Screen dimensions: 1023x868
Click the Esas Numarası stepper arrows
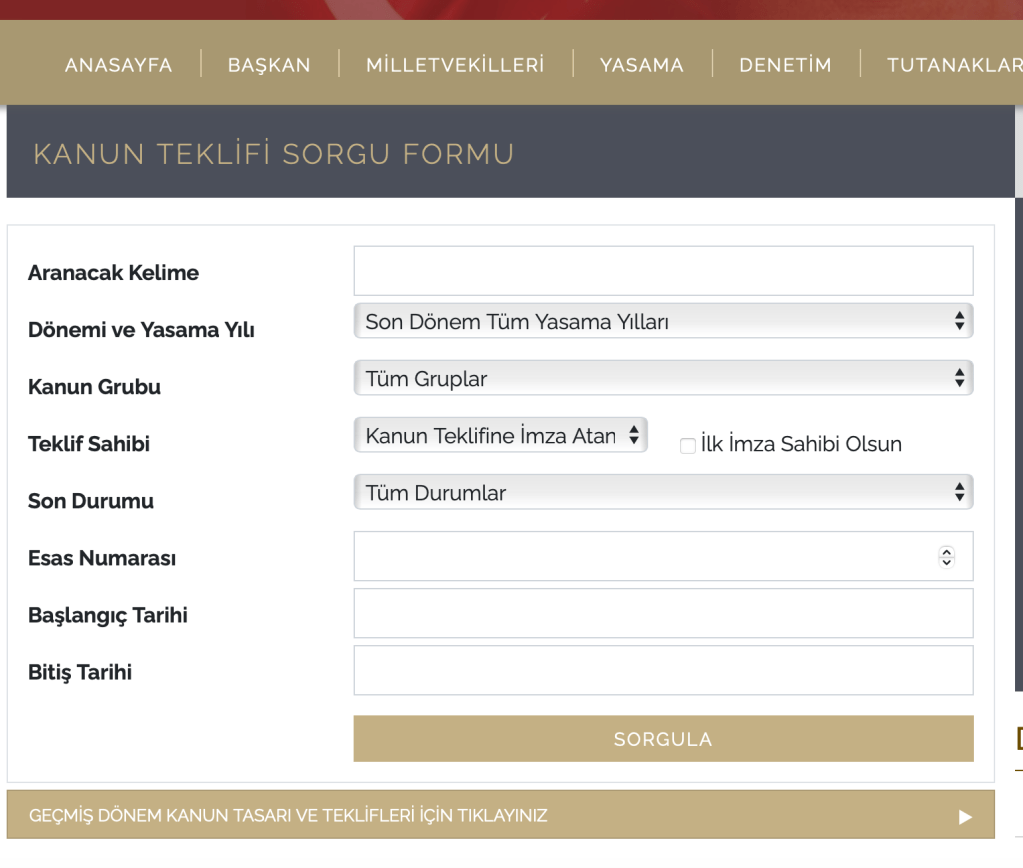946,557
